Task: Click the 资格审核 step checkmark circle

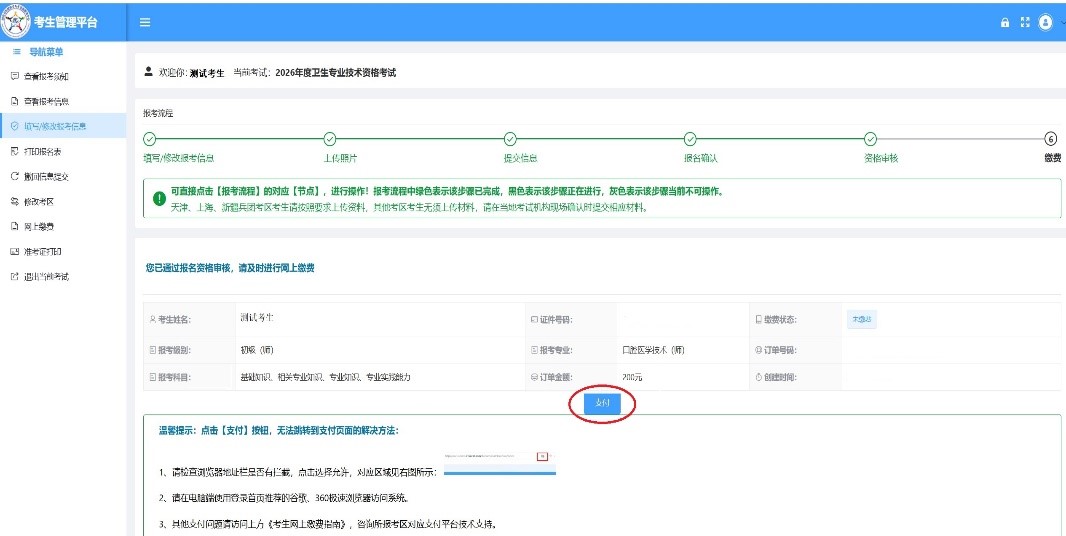Action: pos(870,139)
